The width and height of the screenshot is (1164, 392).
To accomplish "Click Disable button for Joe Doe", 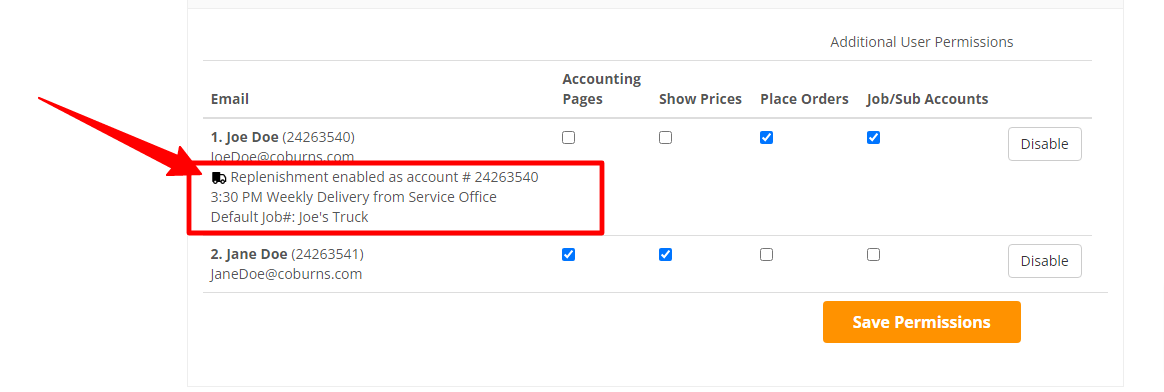I will click(x=1044, y=144).
